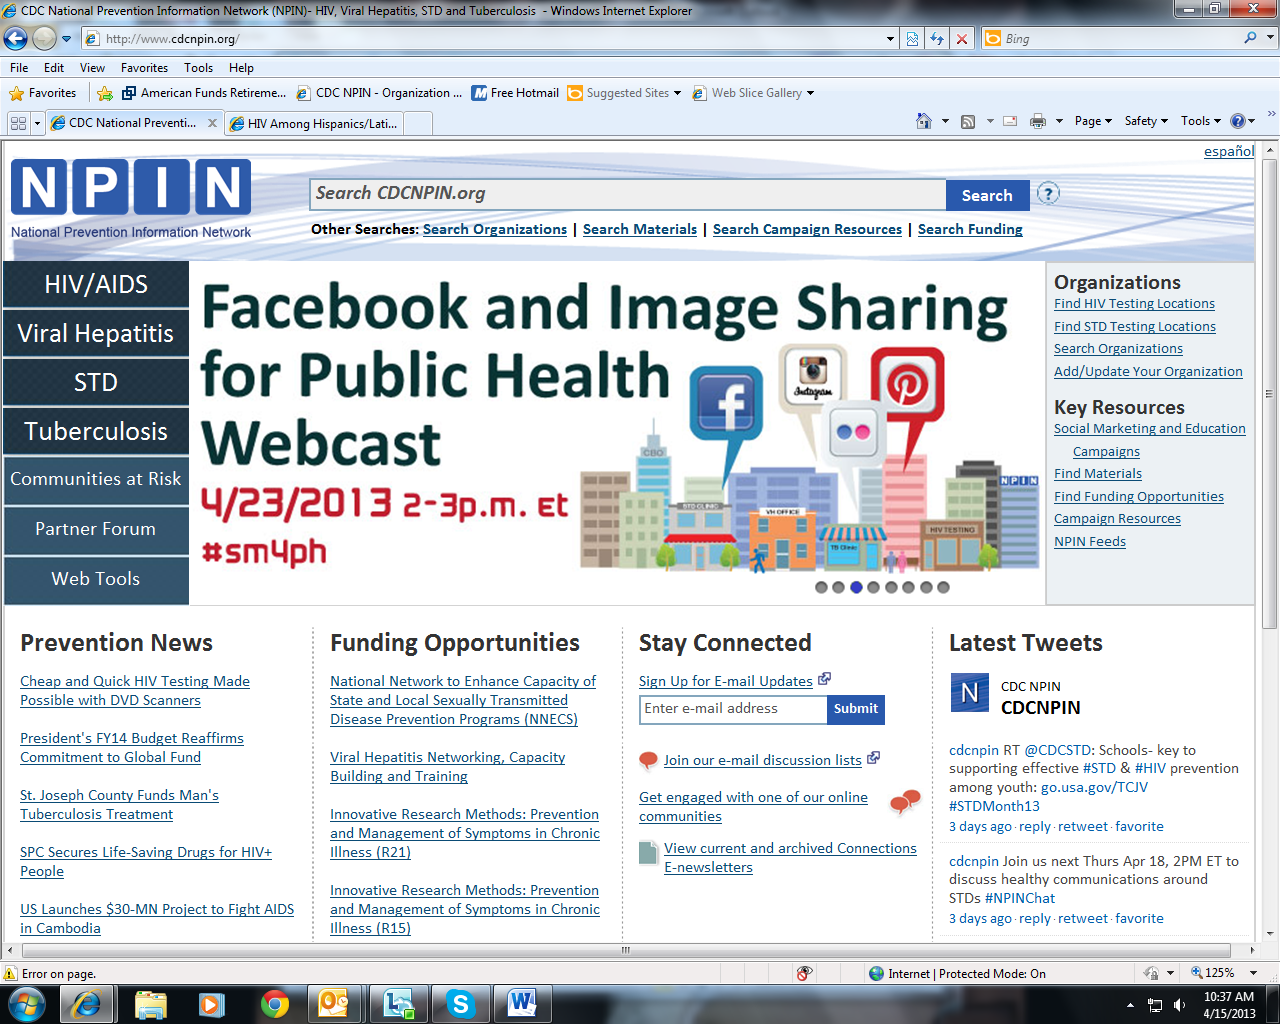Open the Quick Tabs grid icon
1280x1024 pixels.
coord(18,123)
